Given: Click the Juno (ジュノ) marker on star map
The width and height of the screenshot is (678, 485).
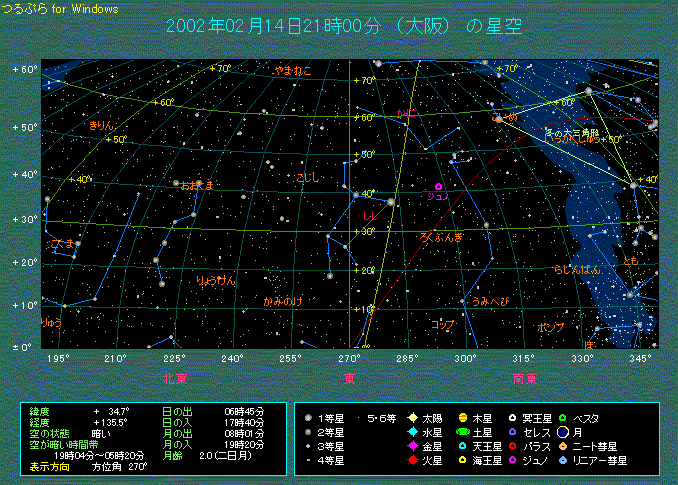Looking at the screenshot, I should pos(438,187).
